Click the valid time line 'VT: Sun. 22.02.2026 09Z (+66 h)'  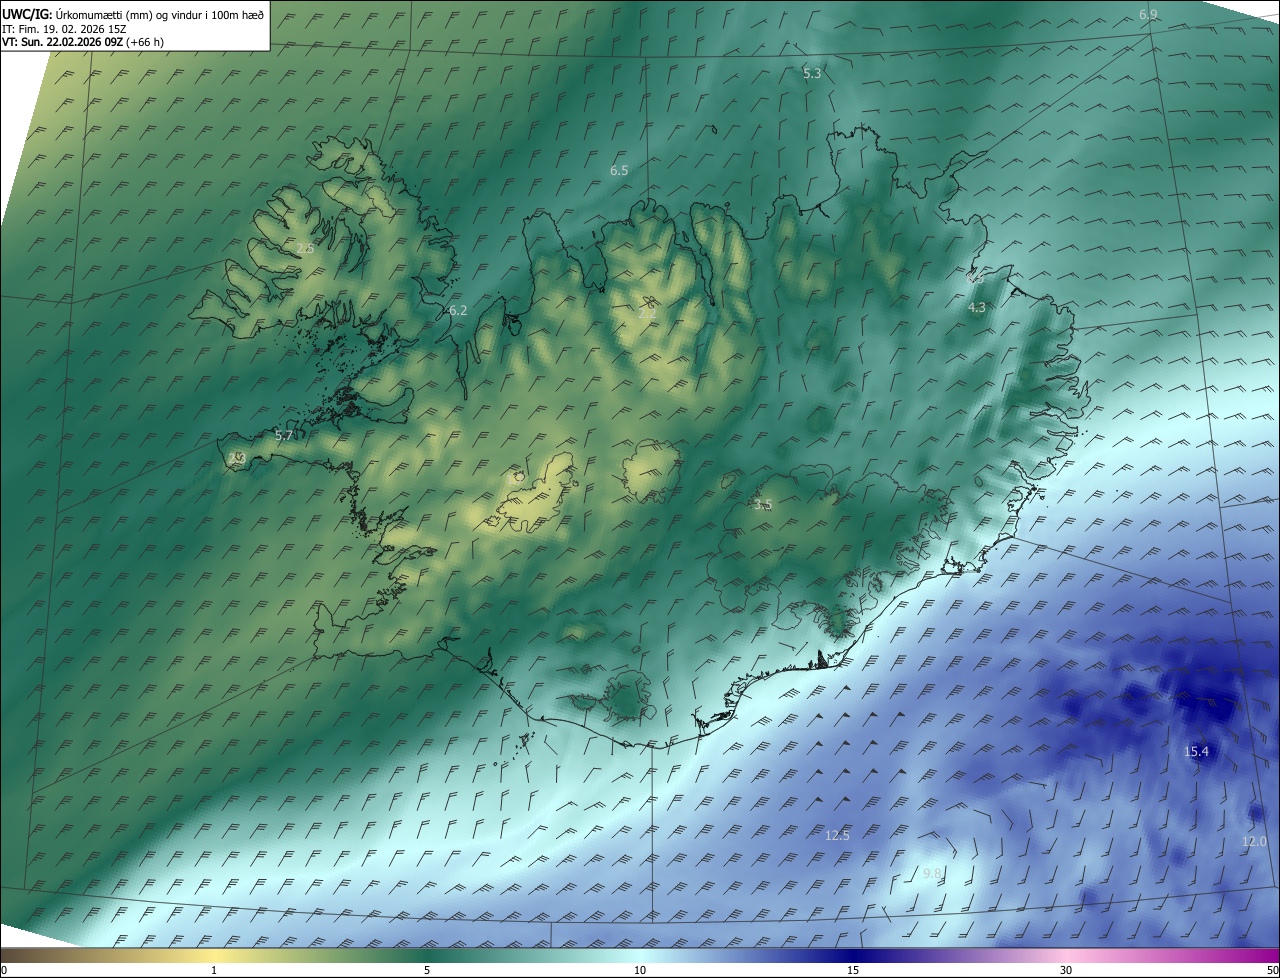[x=83, y=43]
